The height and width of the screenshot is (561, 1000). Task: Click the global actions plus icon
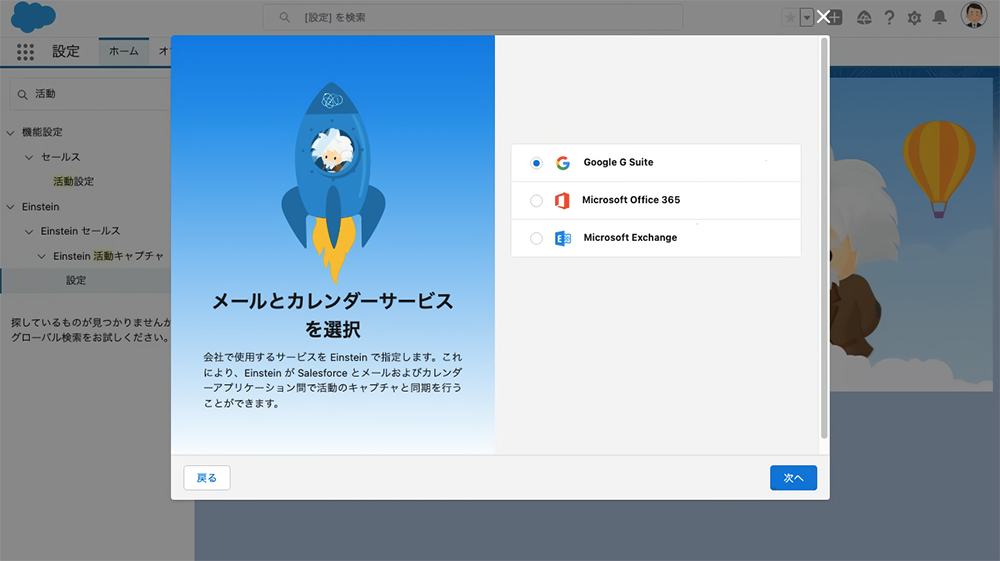click(x=835, y=17)
